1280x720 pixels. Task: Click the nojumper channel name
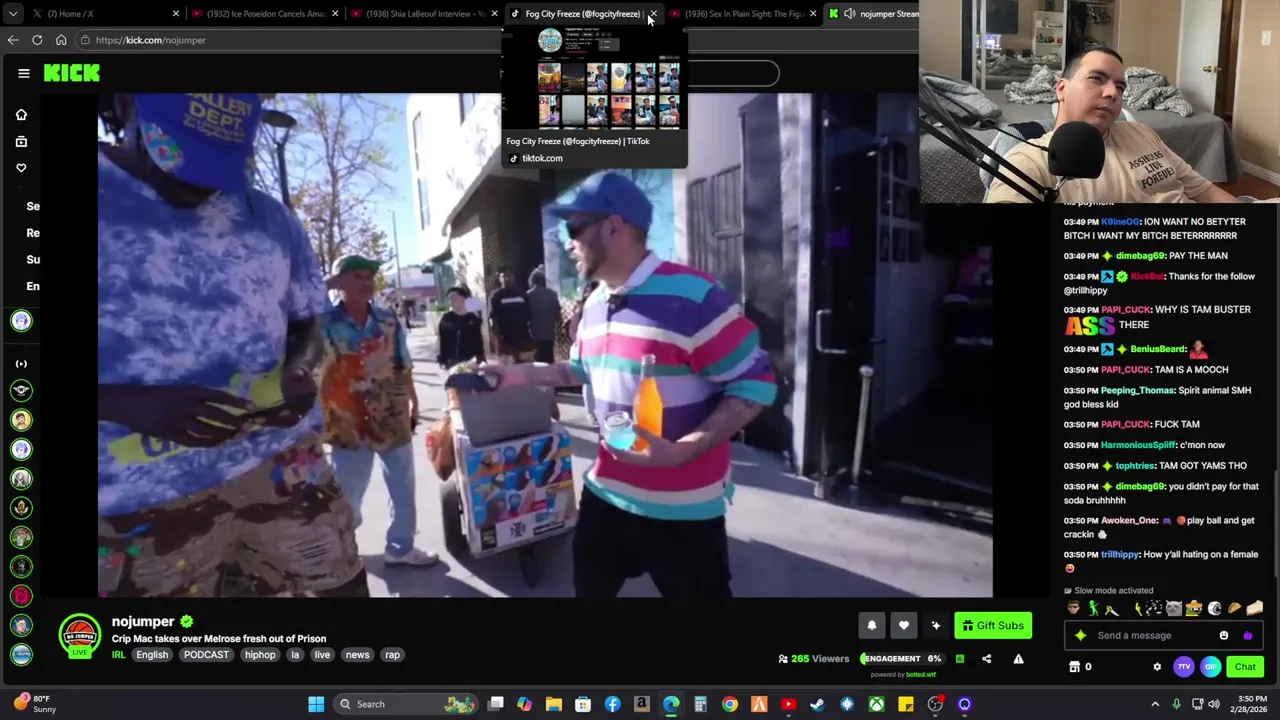[143, 622]
